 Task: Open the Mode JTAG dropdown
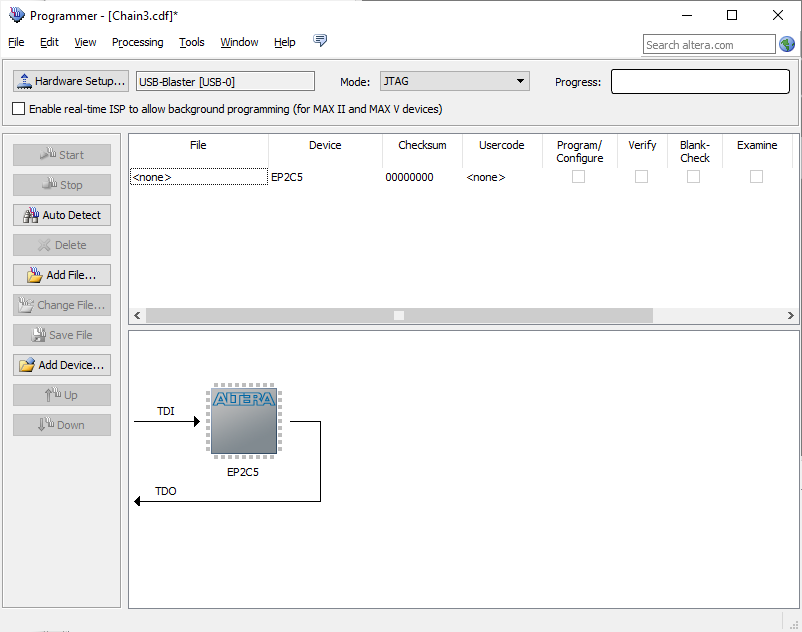click(454, 81)
